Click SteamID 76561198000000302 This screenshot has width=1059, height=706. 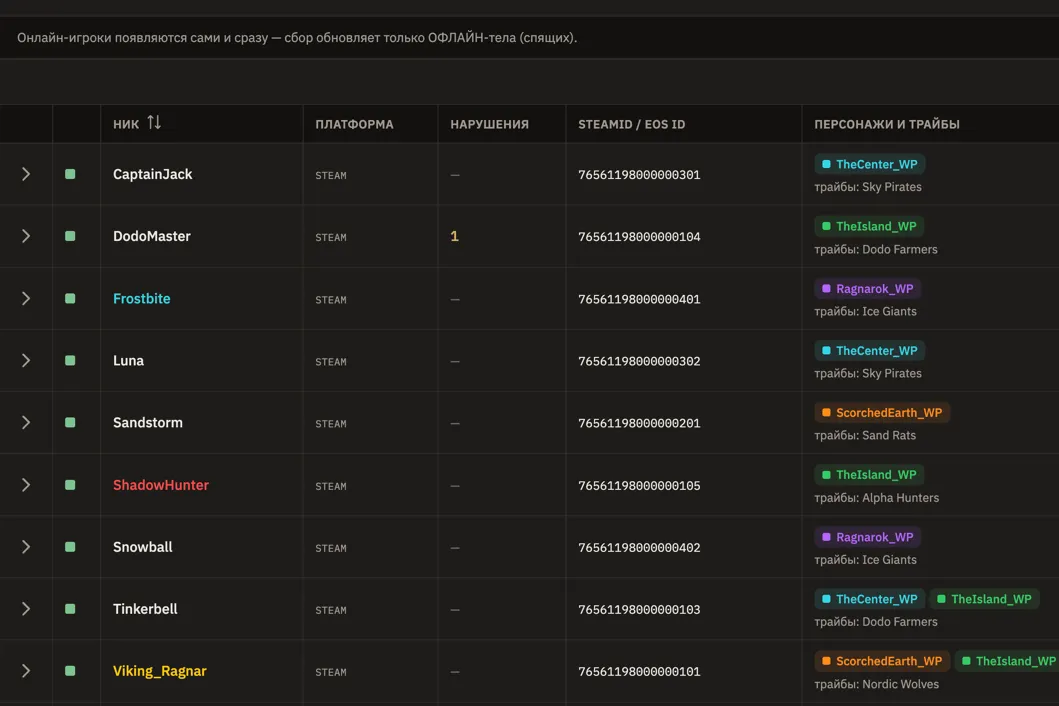[639, 361]
